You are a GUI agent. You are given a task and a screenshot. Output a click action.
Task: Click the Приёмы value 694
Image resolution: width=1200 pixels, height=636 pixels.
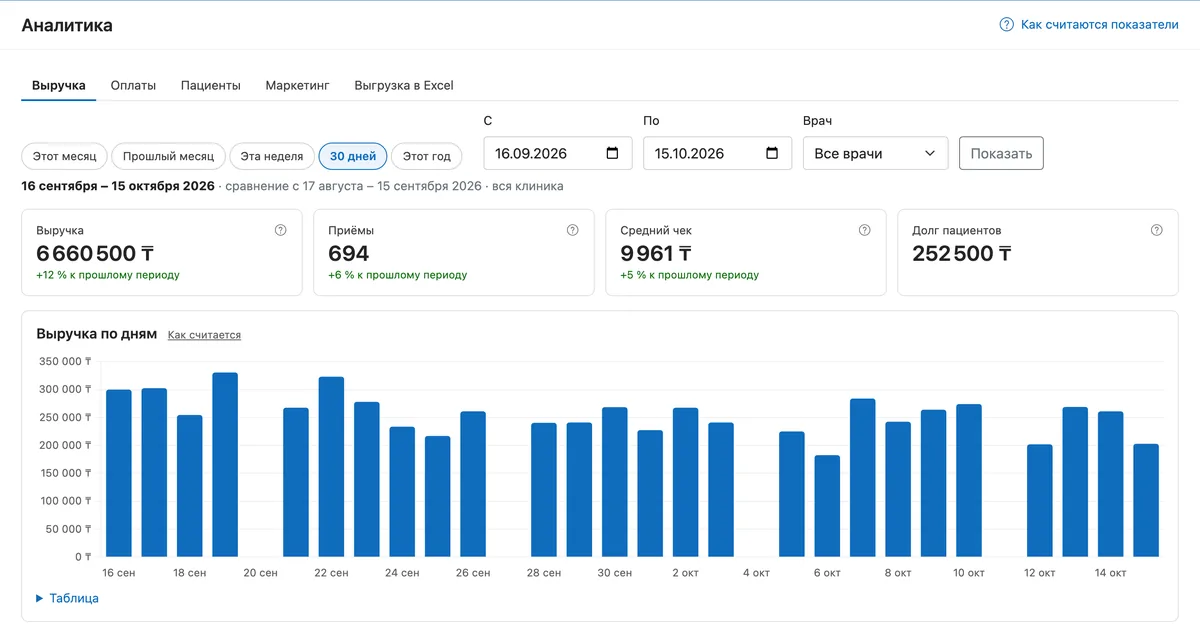pos(349,254)
